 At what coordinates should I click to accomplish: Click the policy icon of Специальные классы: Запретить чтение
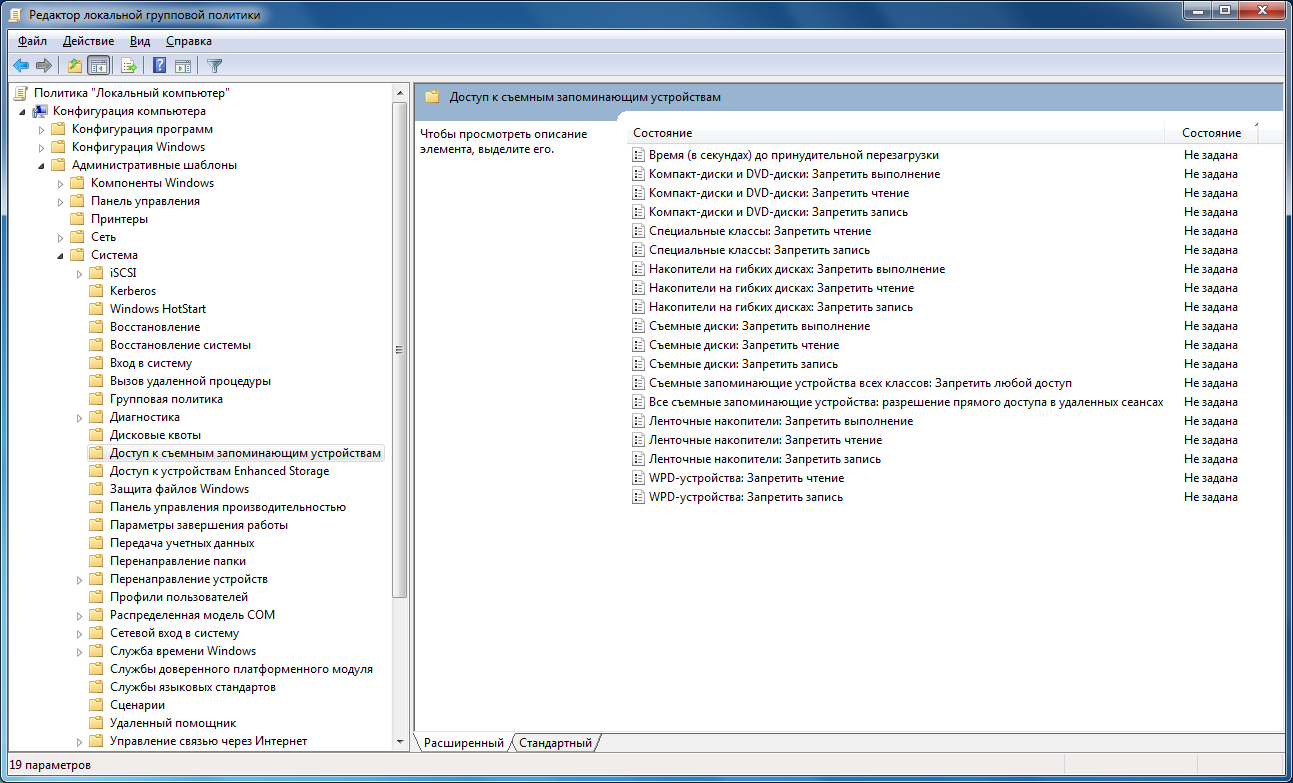(x=639, y=231)
